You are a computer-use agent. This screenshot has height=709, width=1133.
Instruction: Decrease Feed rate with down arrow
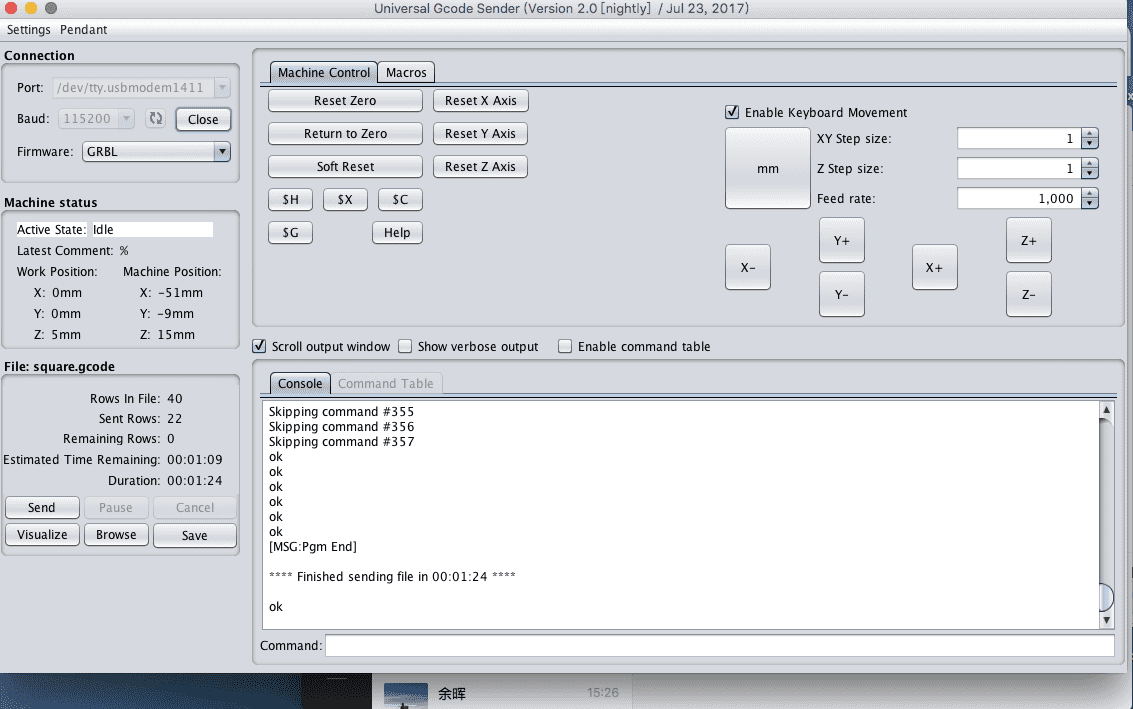[1090, 203]
